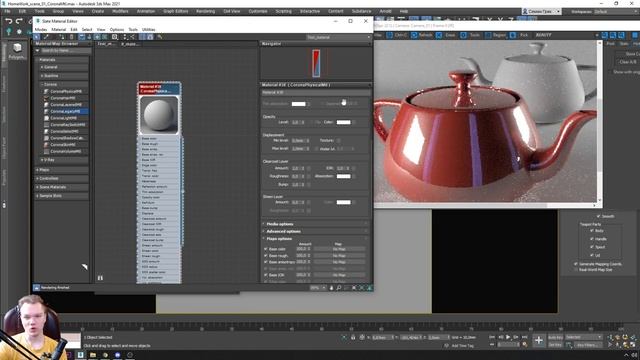The width and height of the screenshot is (640, 360).
Task: Click Assign Material to Selection icon
Action: click(62, 37)
